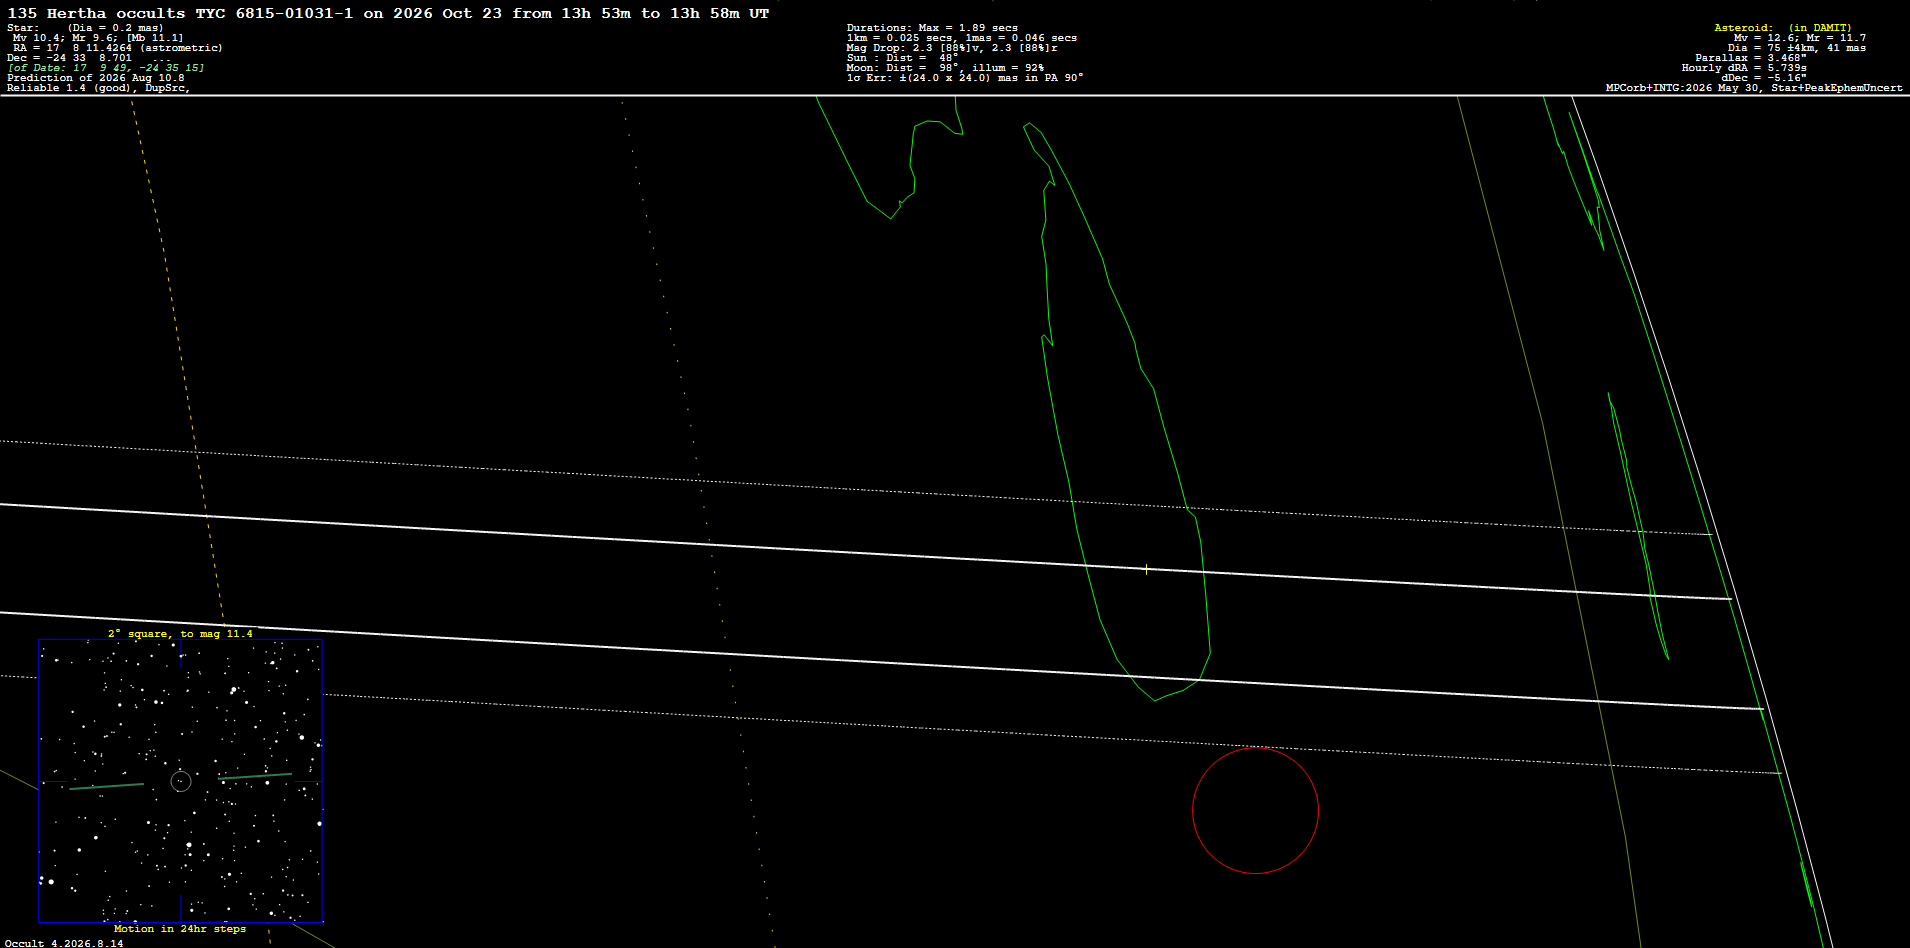
Task: Click the circled target star in the star chart
Action: [181, 781]
